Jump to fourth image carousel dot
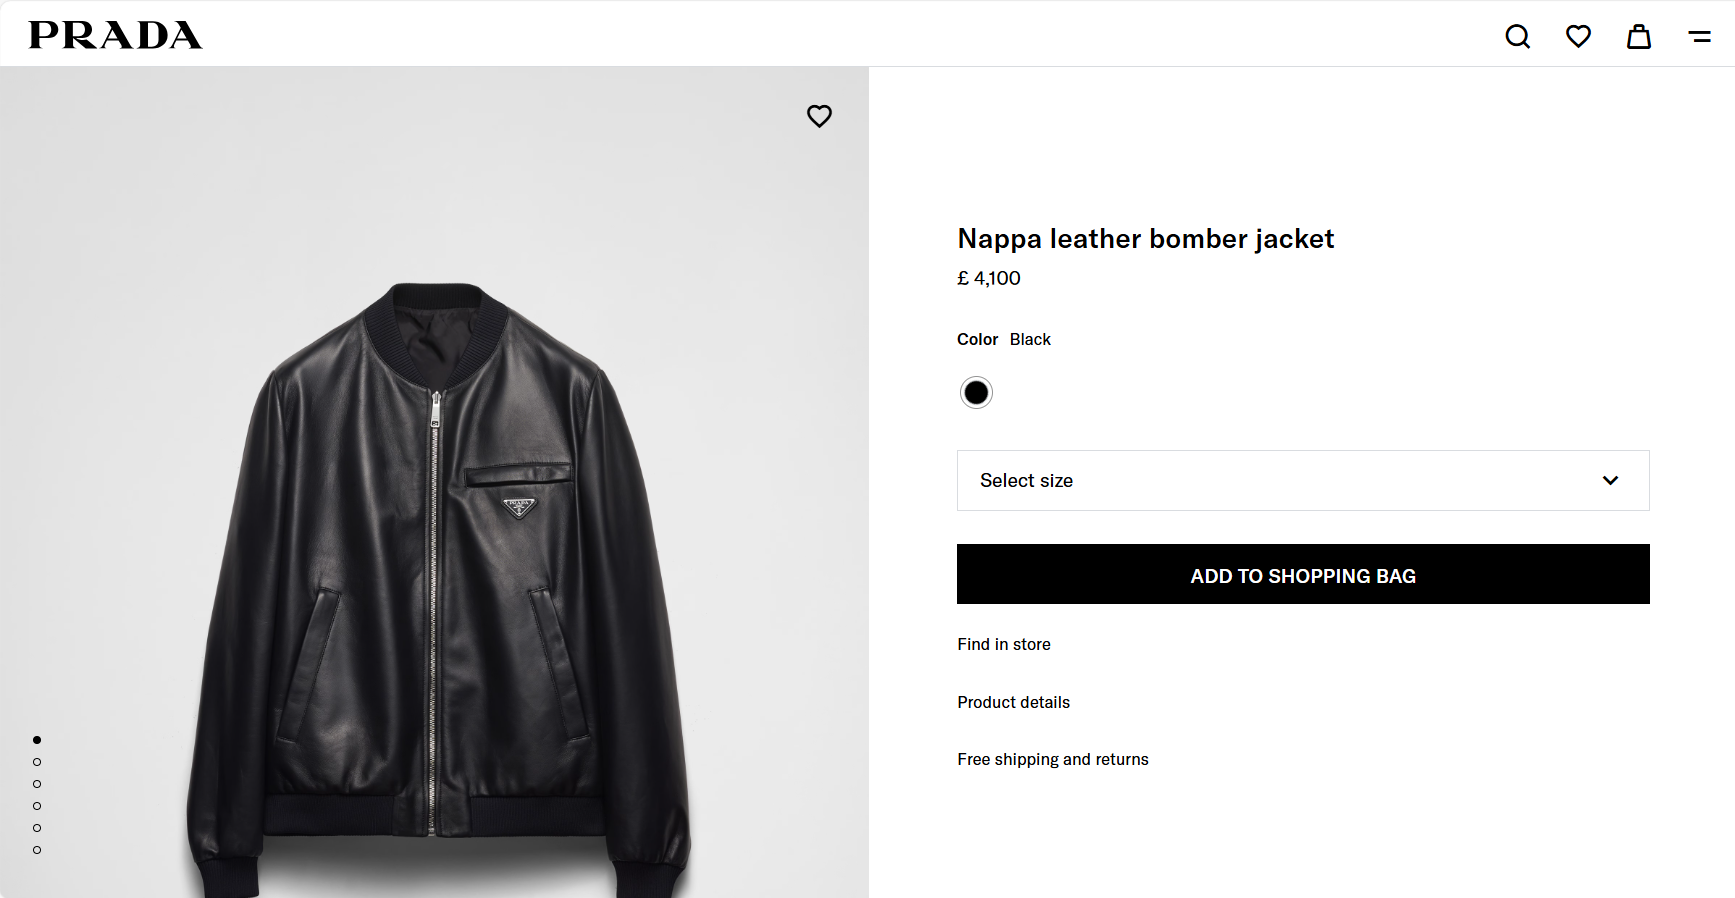The image size is (1735, 898). (x=37, y=806)
